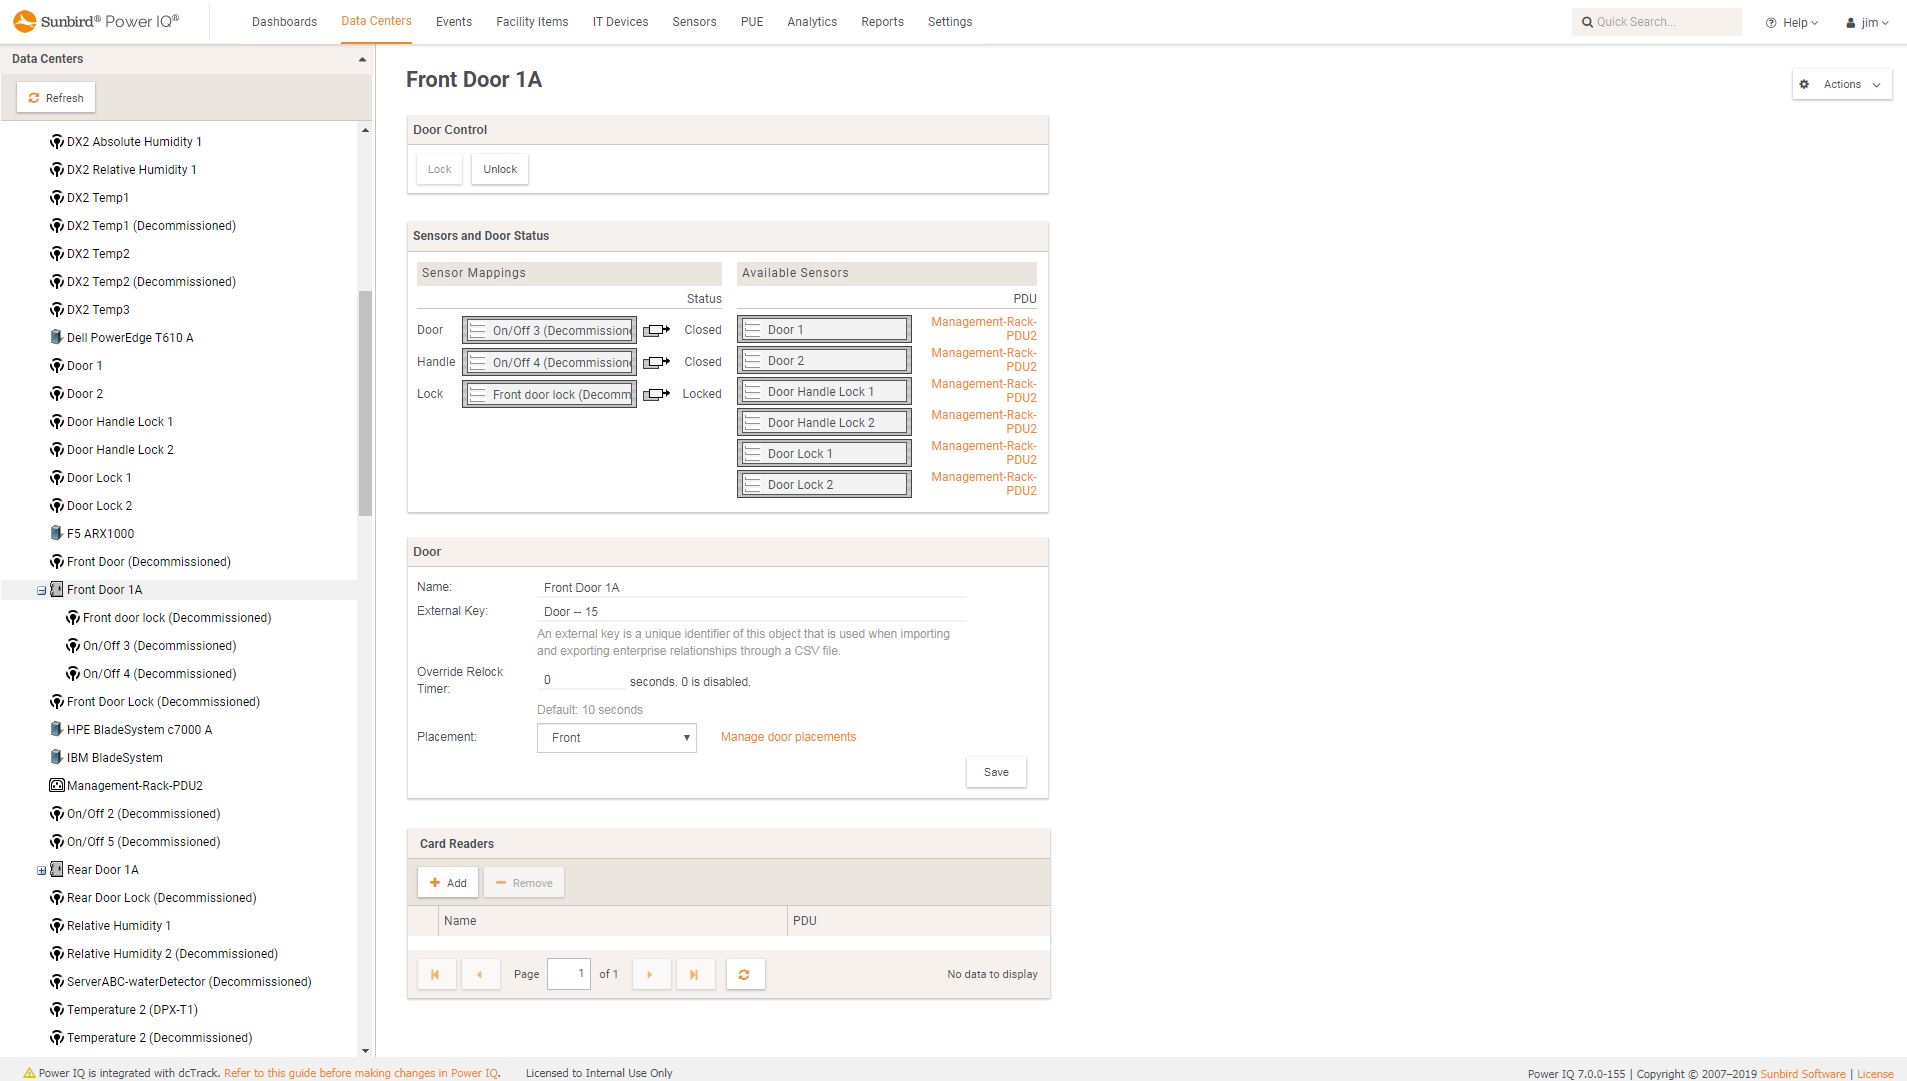
Task: Collapse the Front Door 1A tree node
Action: (40, 589)
